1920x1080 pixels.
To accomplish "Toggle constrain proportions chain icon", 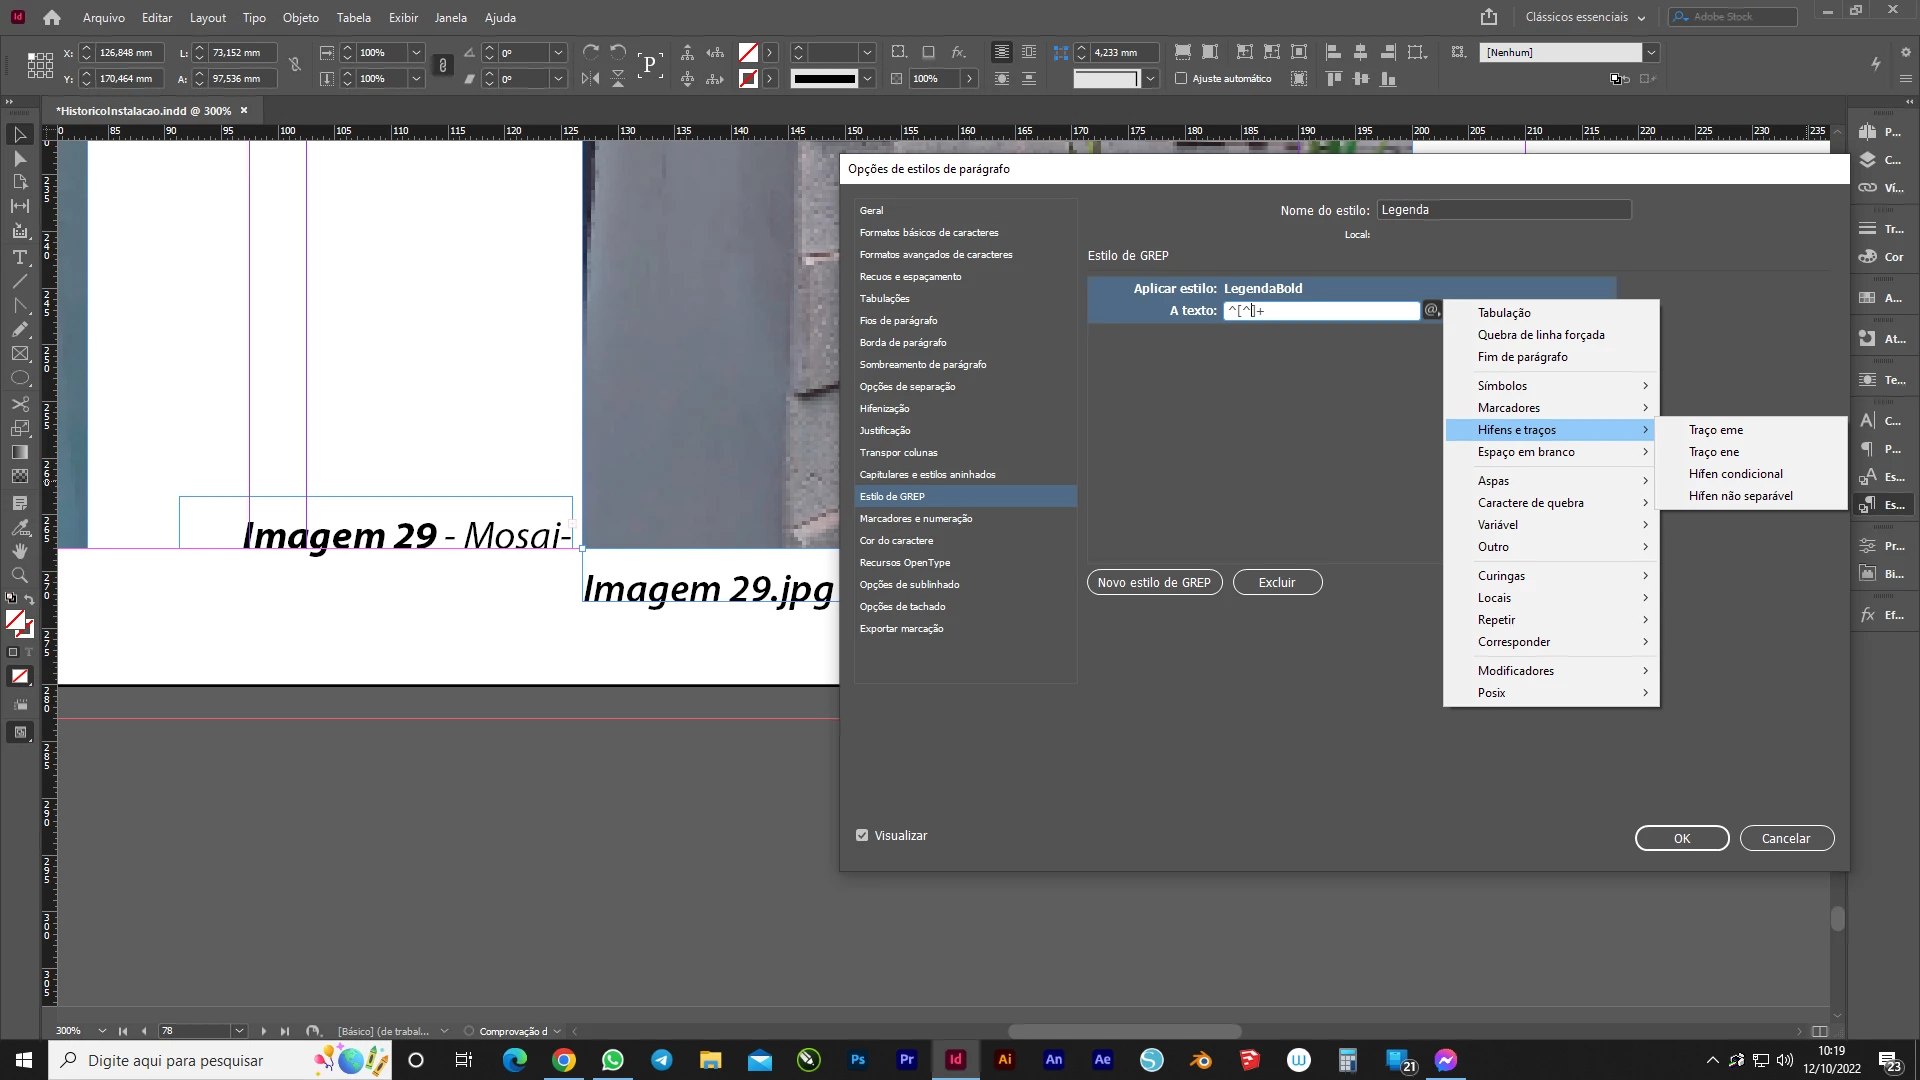I will 442,65.
